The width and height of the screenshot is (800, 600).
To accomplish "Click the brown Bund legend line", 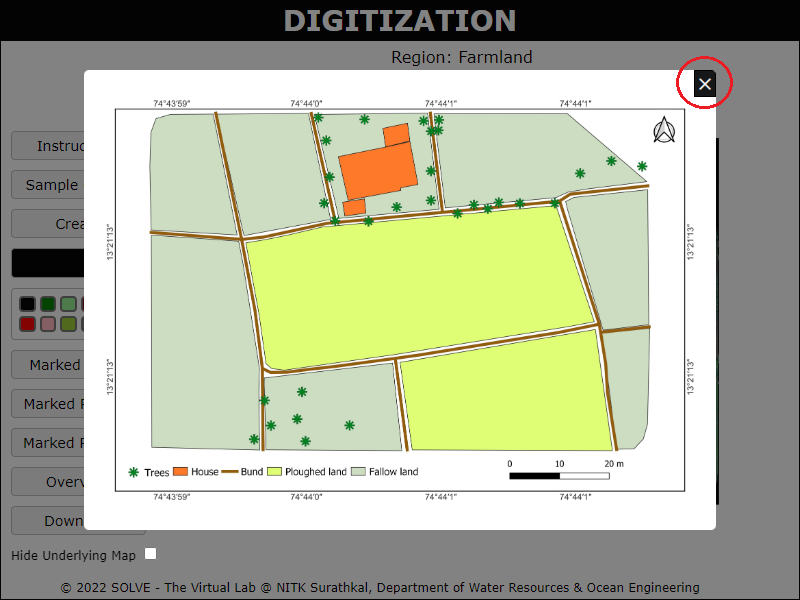I will [229, 472].
